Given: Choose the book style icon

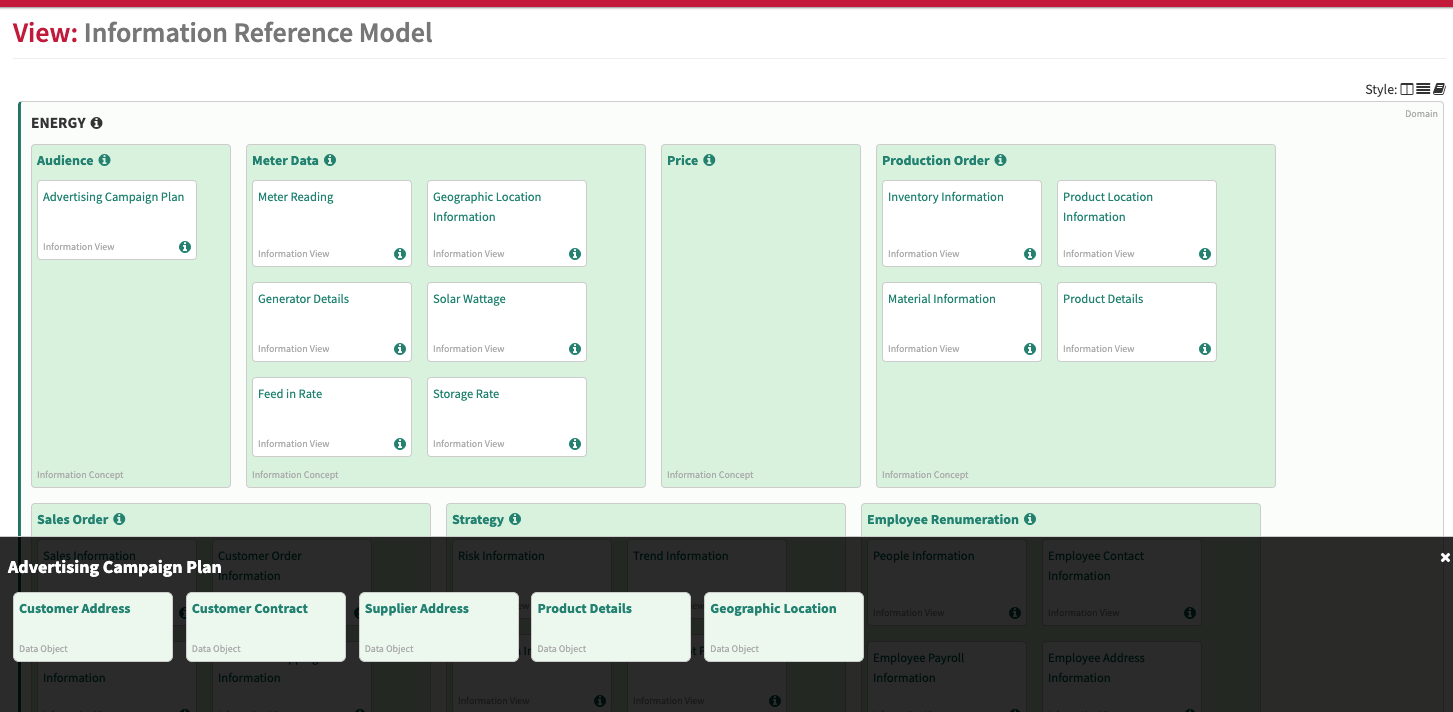Looking at the screenshot, I should tap(1439, 89).
